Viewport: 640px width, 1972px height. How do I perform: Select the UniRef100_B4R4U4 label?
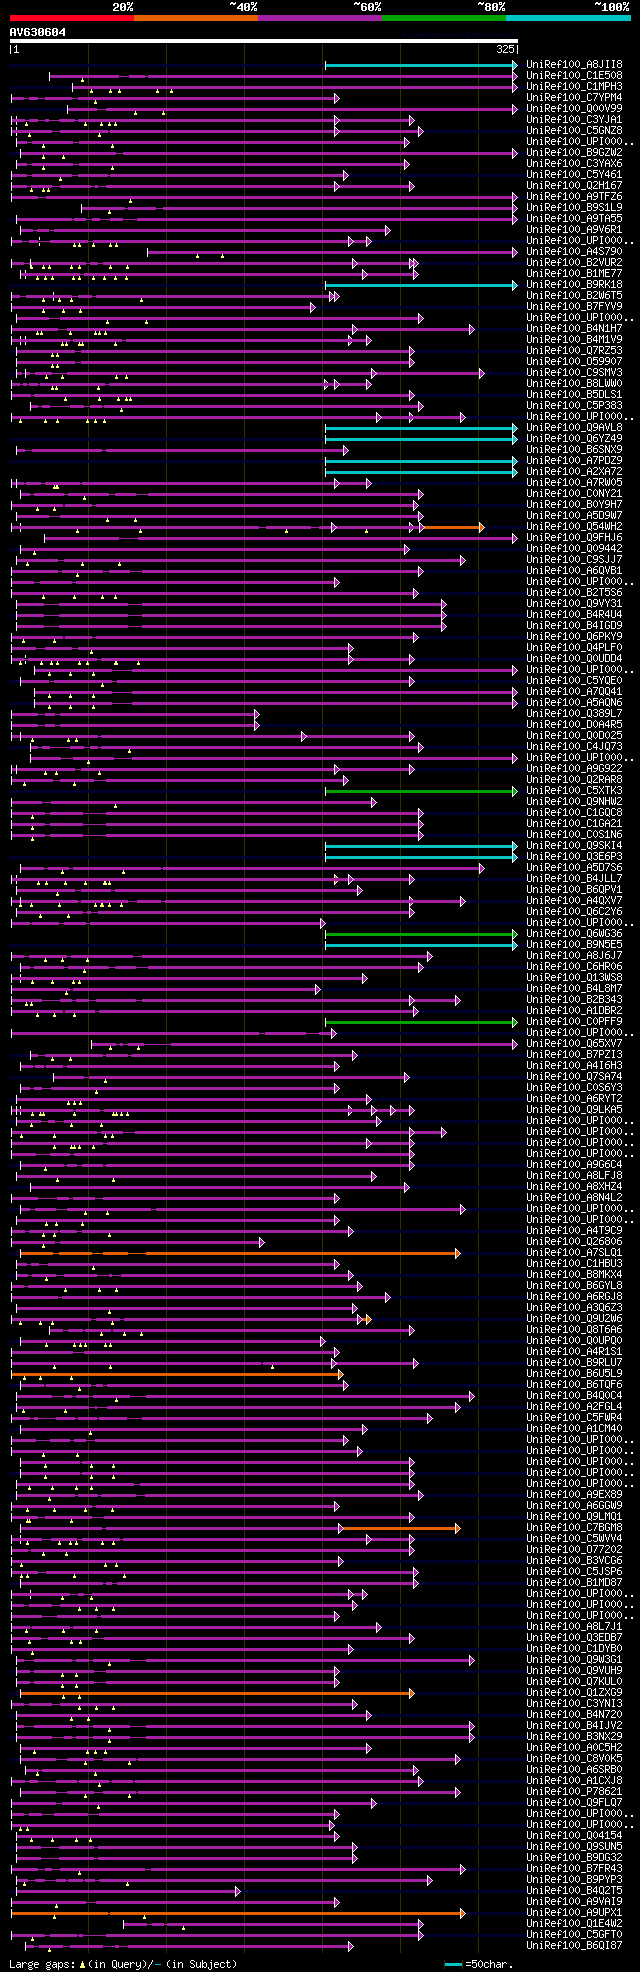tap(574, 614)
